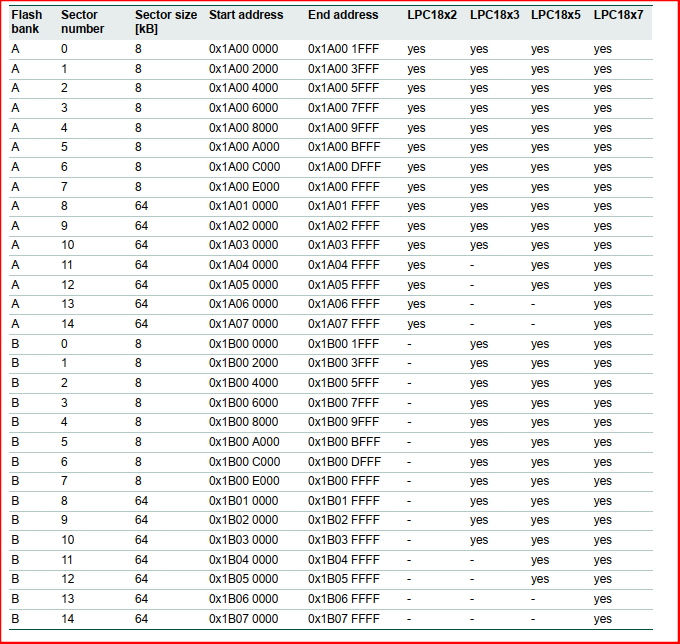Select end address 0x1A03 FFFF

(x=344, y=245)
